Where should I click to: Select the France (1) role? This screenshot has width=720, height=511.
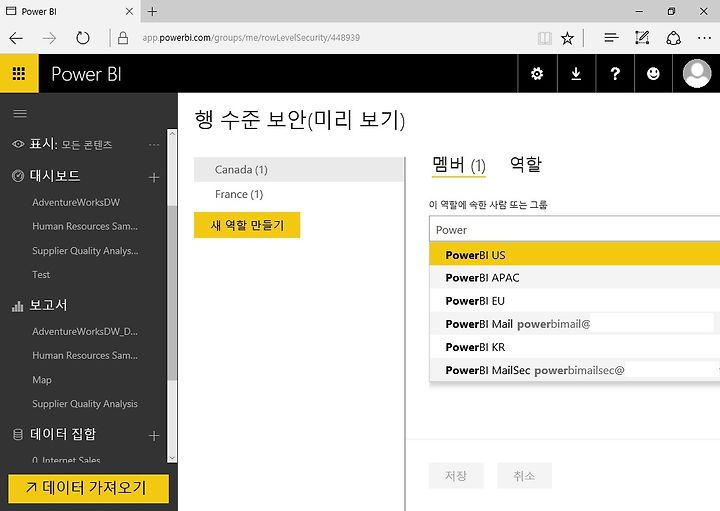(x=299, y=194)
